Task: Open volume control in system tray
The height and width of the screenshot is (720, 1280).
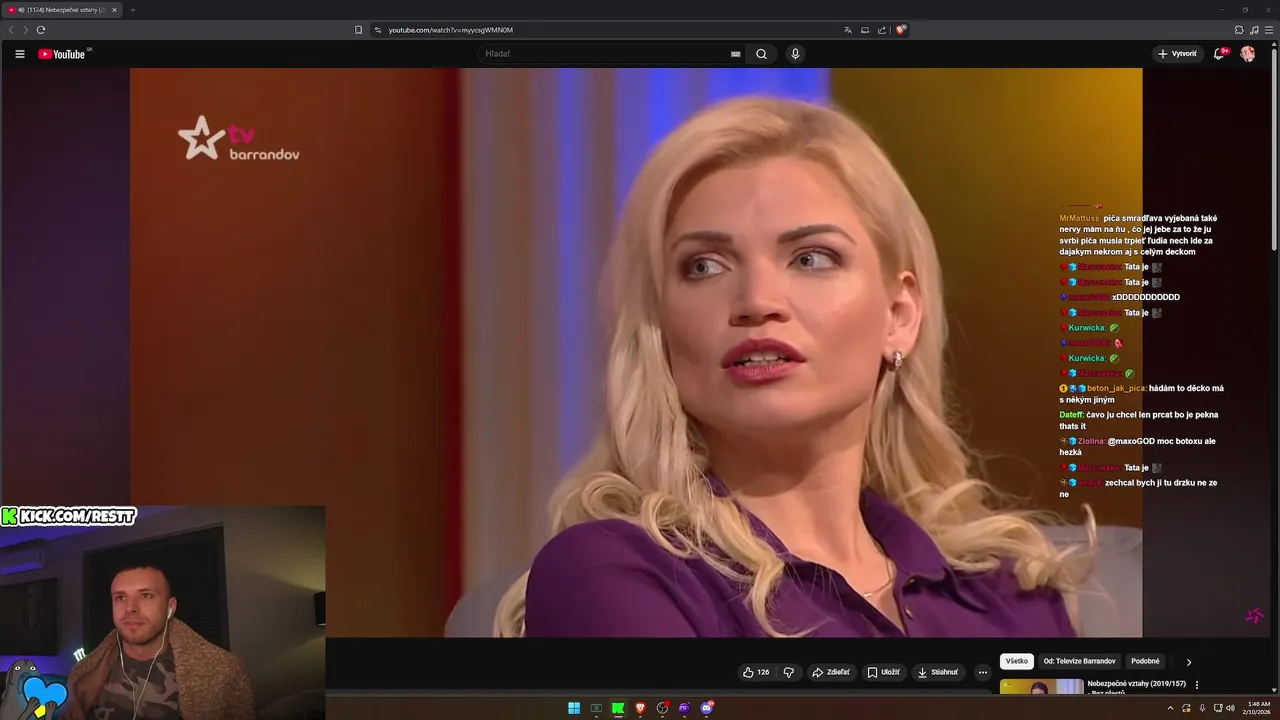Action: tap(1229, 708)
